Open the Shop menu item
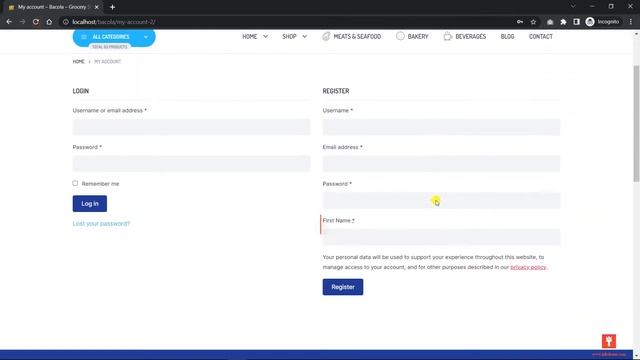Viewport: 640px width, 360px height. tap(289, 37)
